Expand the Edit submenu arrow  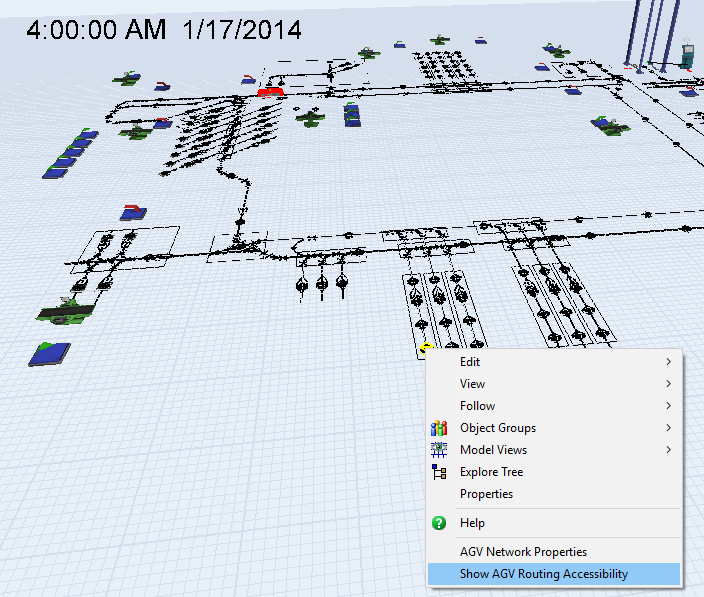coord(668,362)
